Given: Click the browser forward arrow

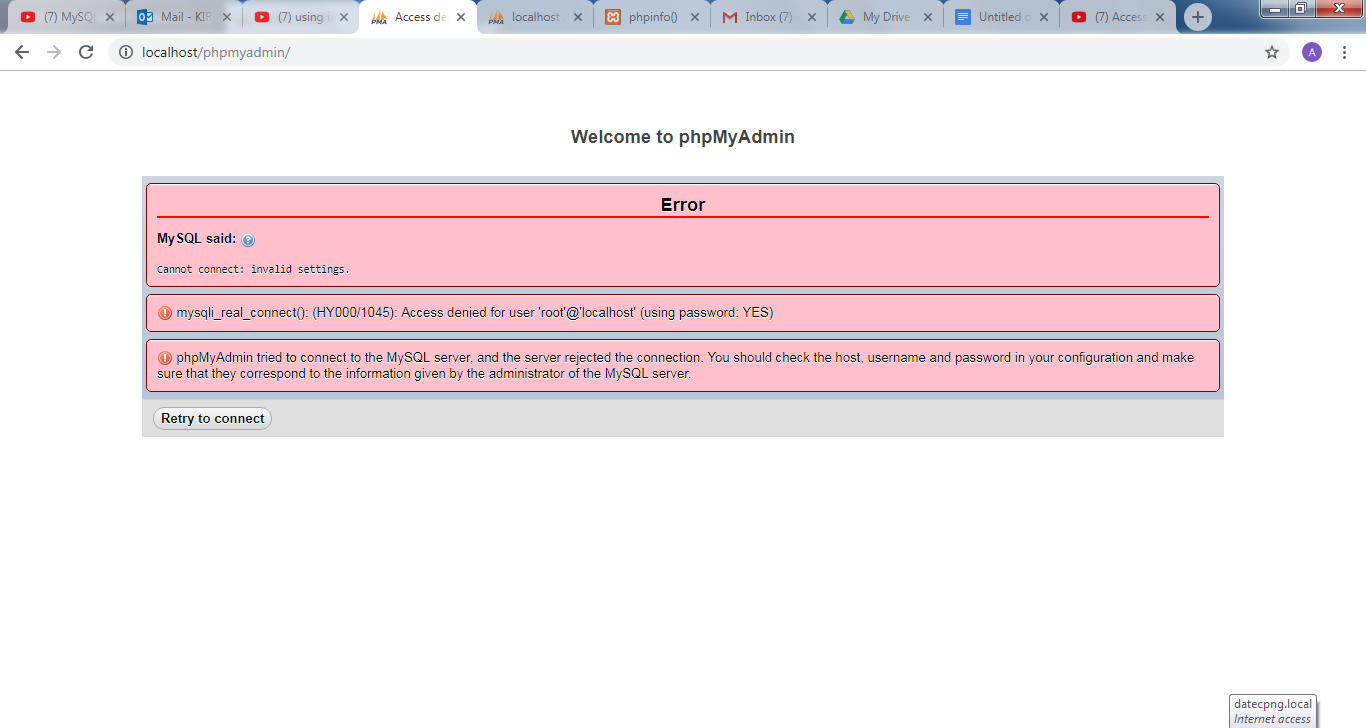Looking at the screenshot, I should (54, 52).
